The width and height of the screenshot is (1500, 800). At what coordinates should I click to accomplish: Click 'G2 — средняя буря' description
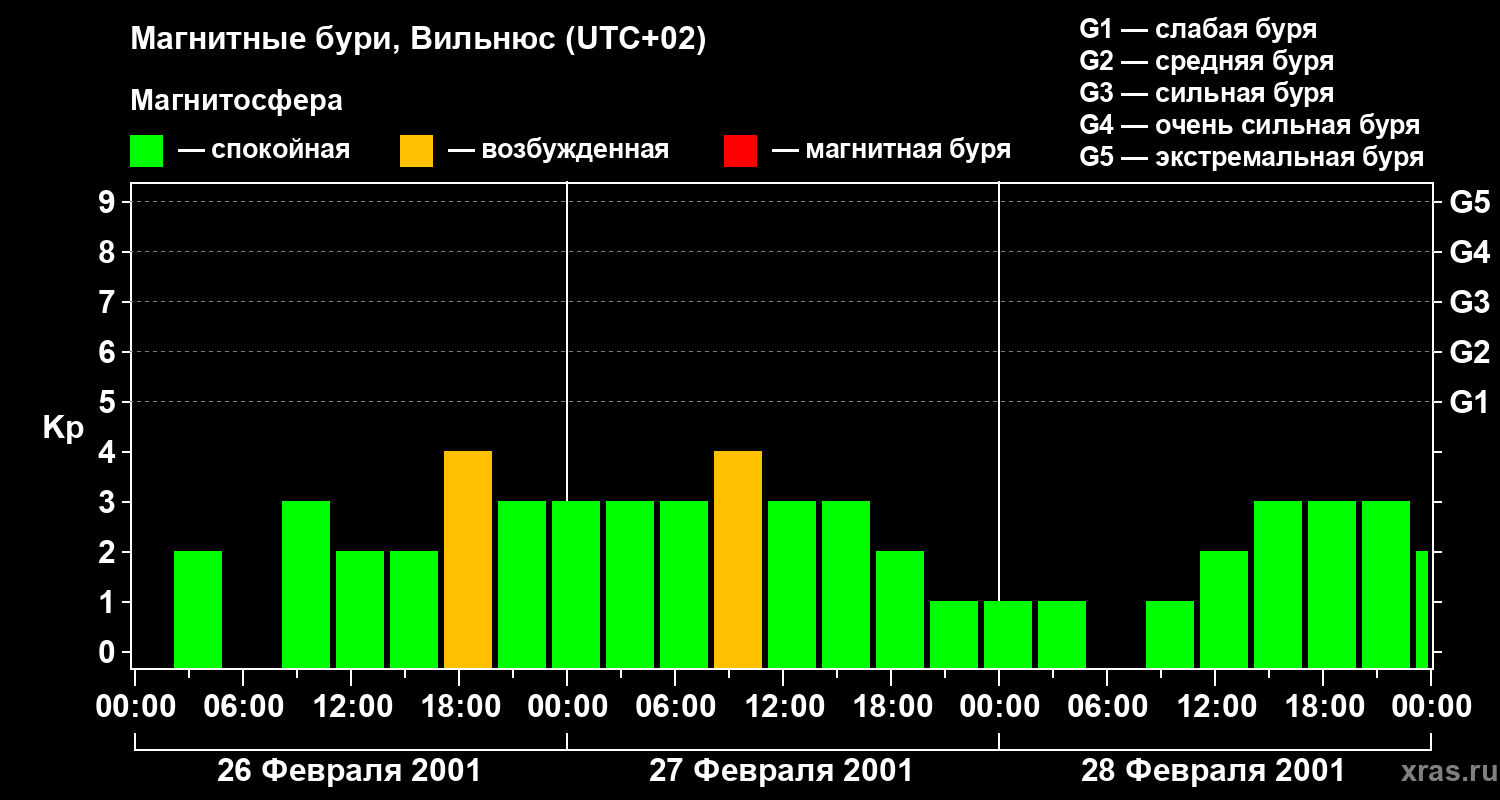[x=1206, y=61]
